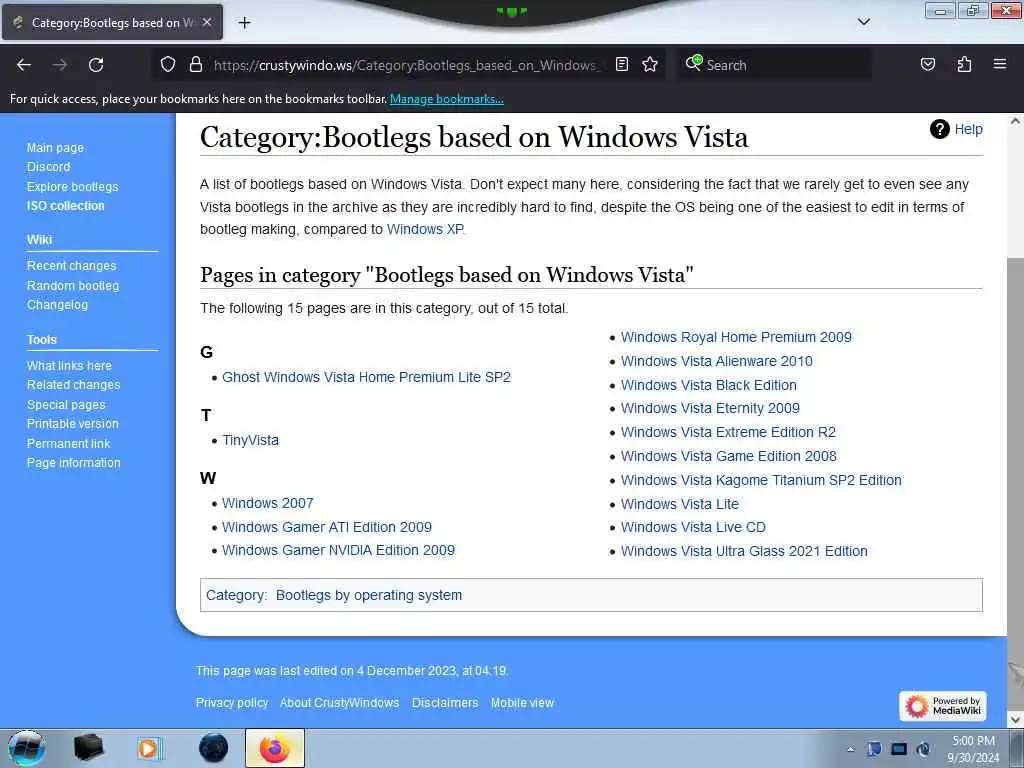This screenshot has width=1024, height=768.
Task: Open the Windows 2007 page link
Action: click(268, 503)
